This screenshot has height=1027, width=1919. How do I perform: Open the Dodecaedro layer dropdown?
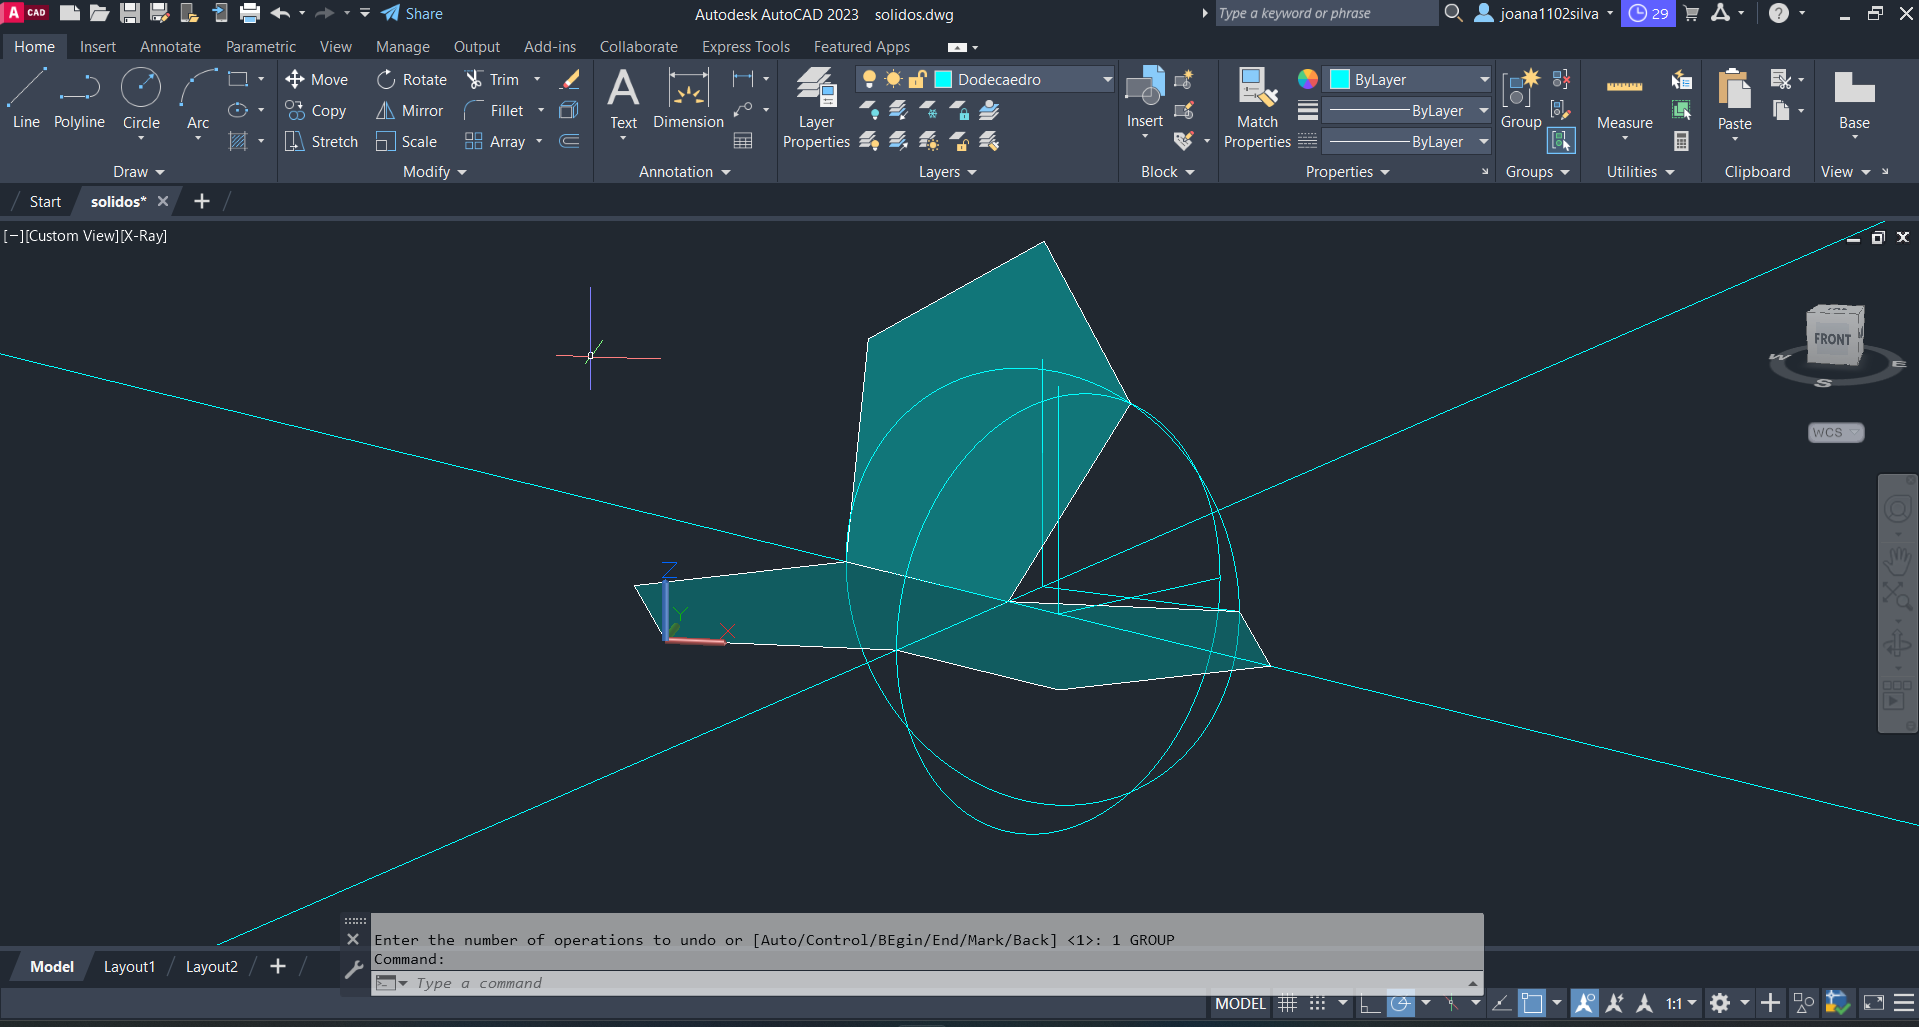pyautogui.click(x=1107, y=80)
